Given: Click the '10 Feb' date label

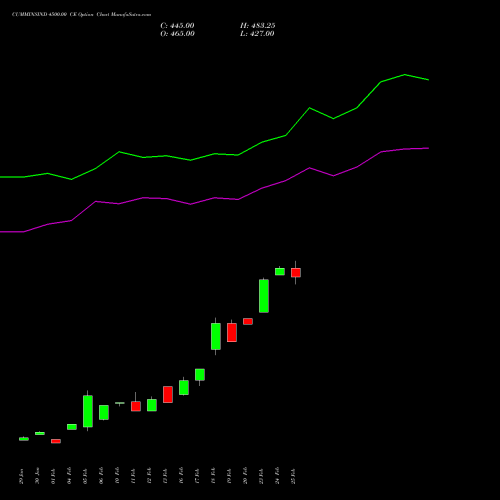Looking at the screenshot, I should point(117,476).
